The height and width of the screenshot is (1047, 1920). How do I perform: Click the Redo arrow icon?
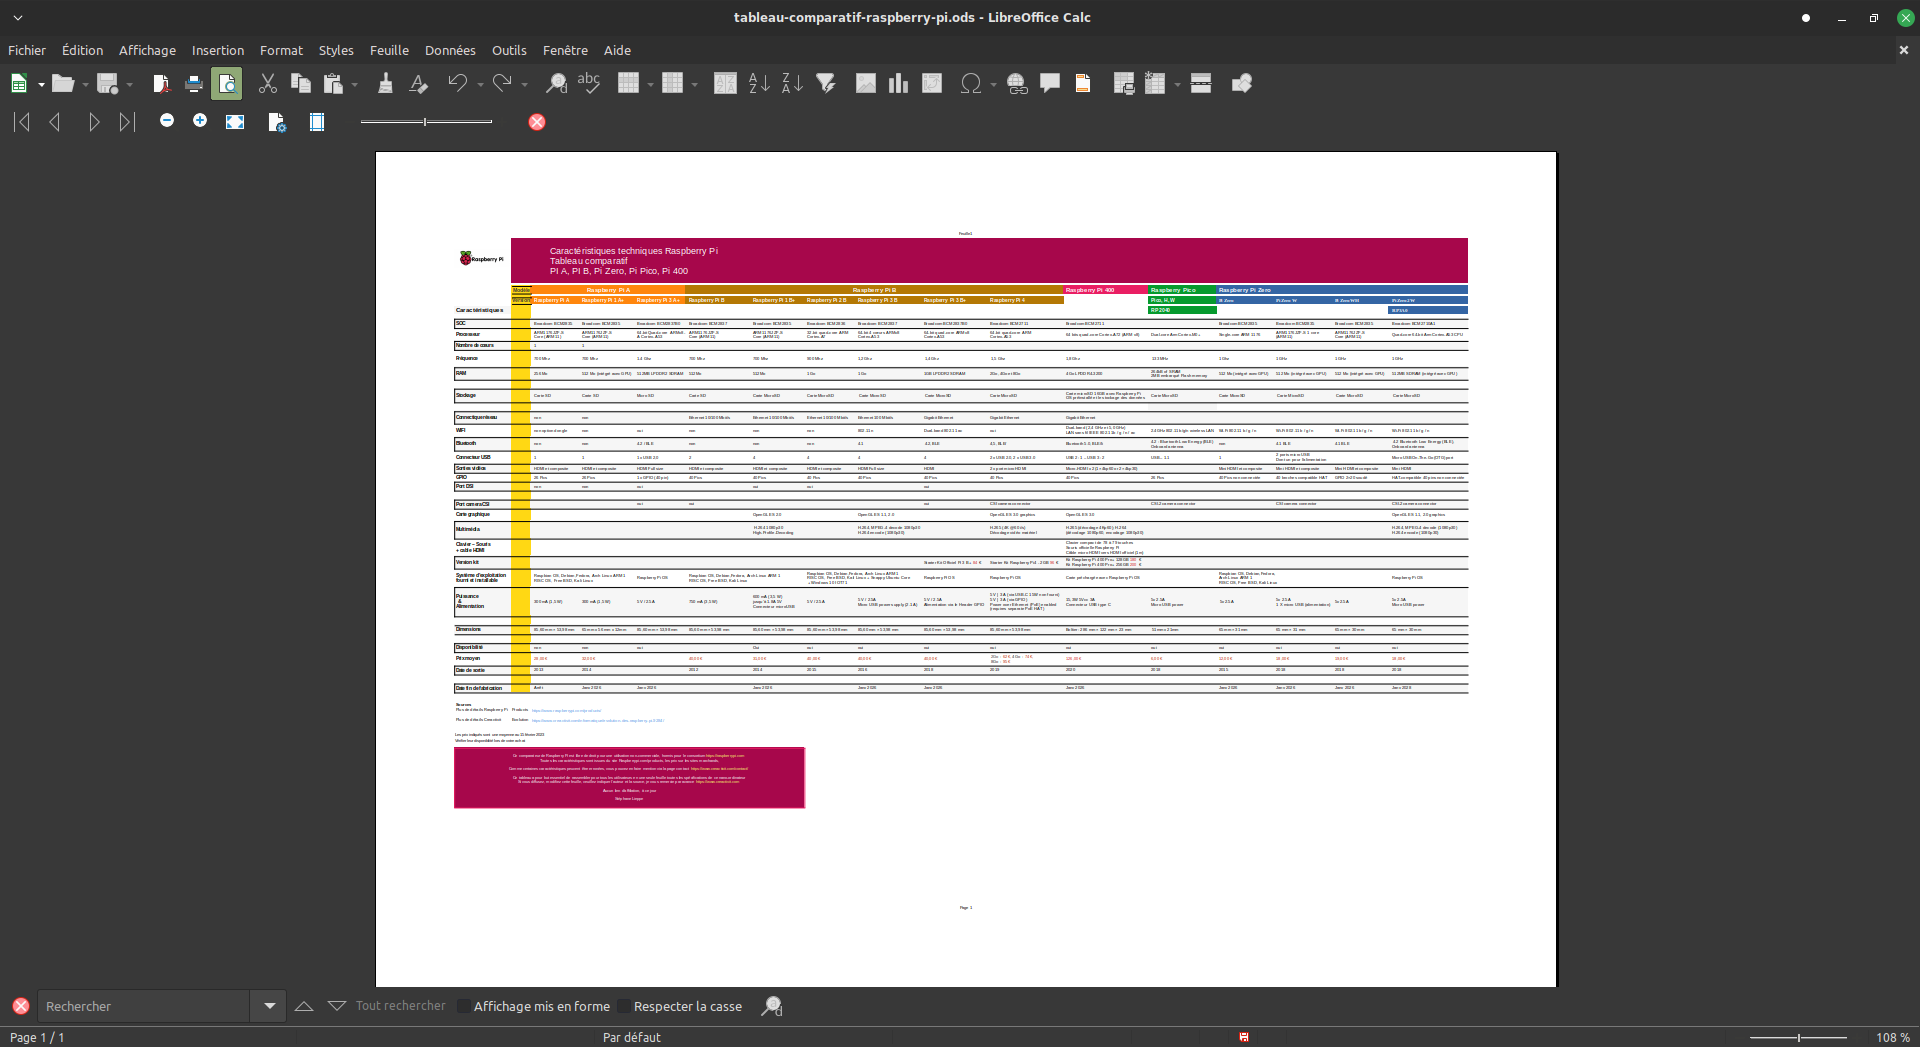(502, 84)
